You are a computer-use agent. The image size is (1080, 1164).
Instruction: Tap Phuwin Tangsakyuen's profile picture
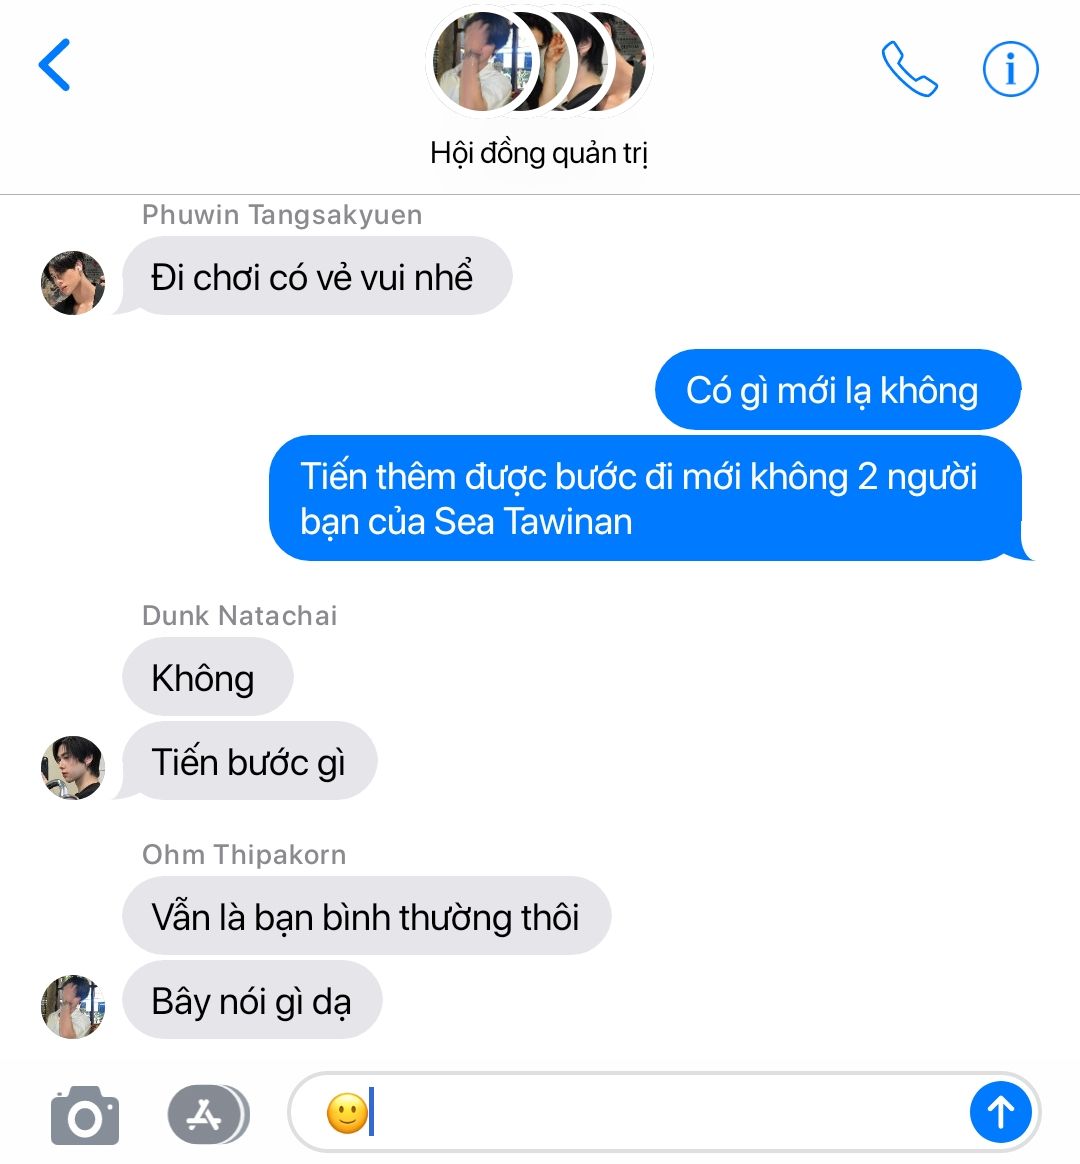pyautogui.click(x=73, y=283)
